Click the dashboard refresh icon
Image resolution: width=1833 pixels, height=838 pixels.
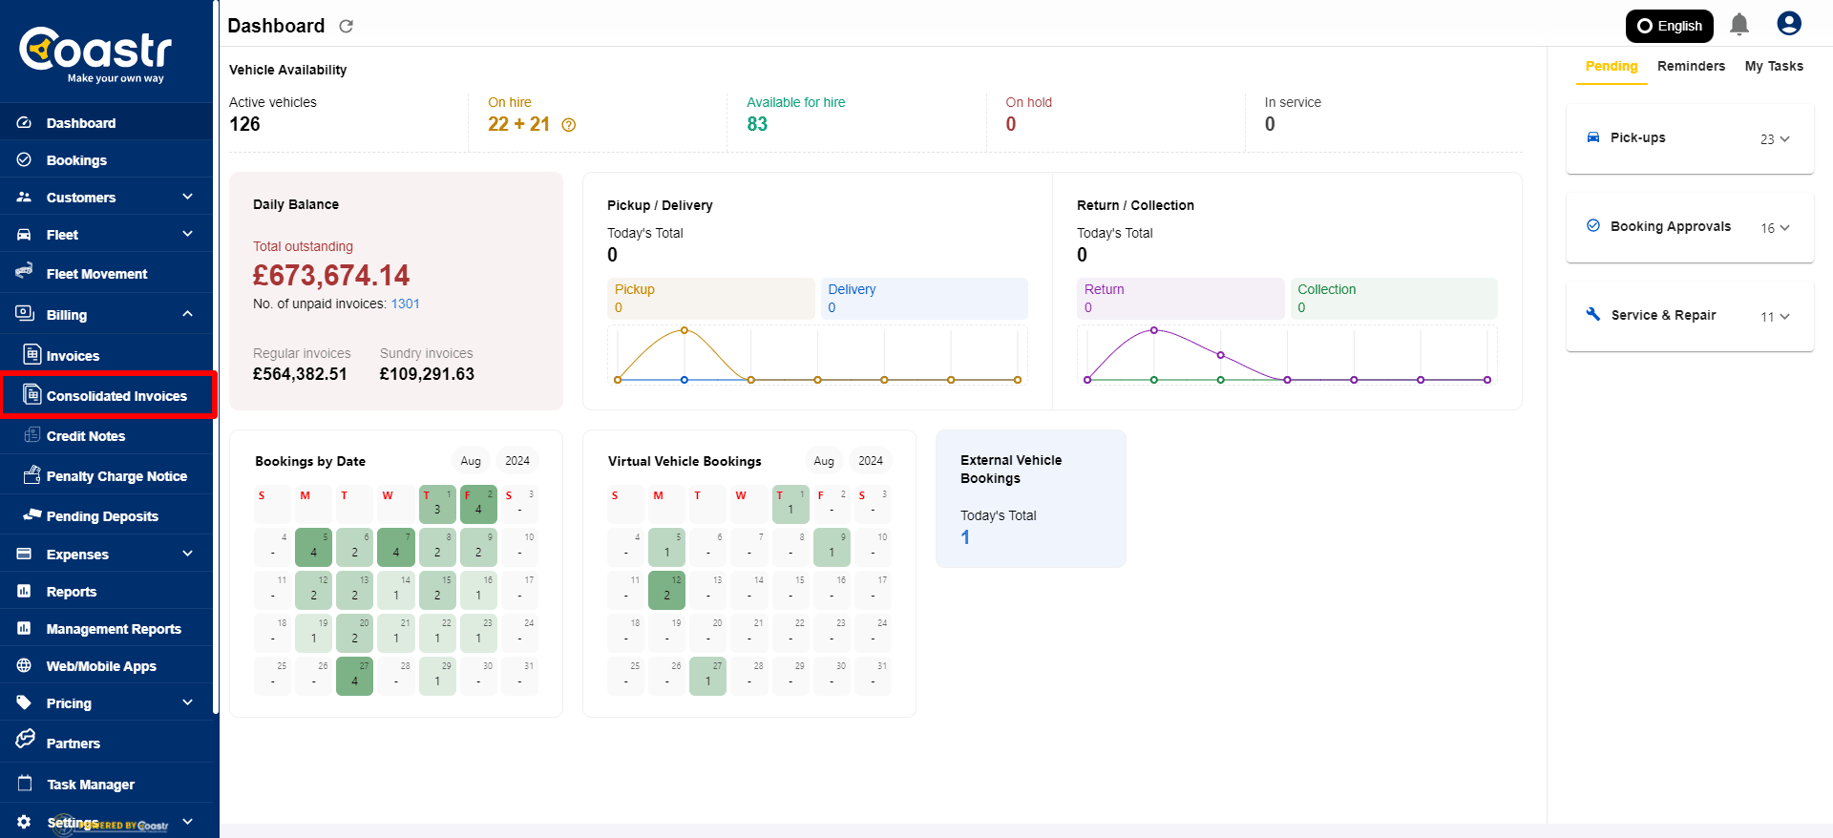click(346, 26)
